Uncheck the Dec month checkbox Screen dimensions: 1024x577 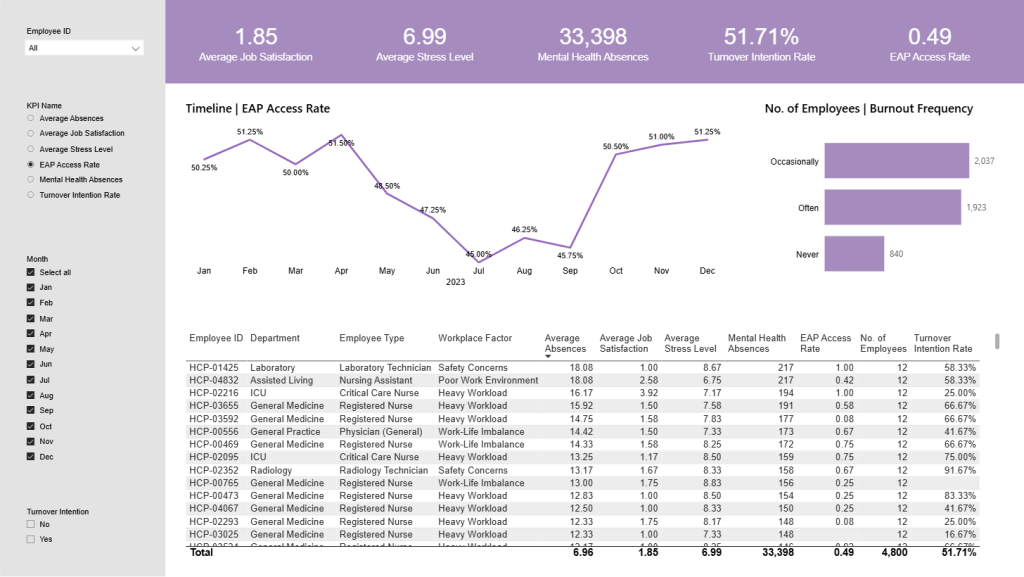click(31, 457)
